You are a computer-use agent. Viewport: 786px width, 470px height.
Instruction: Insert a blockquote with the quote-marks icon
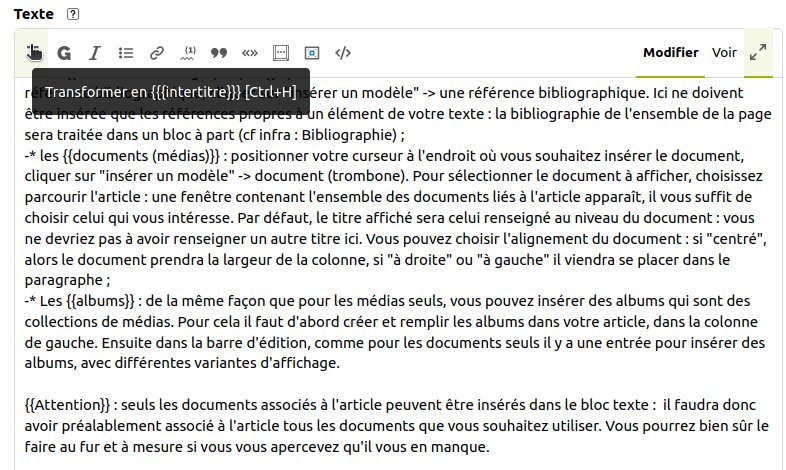(x=219, y=53)
